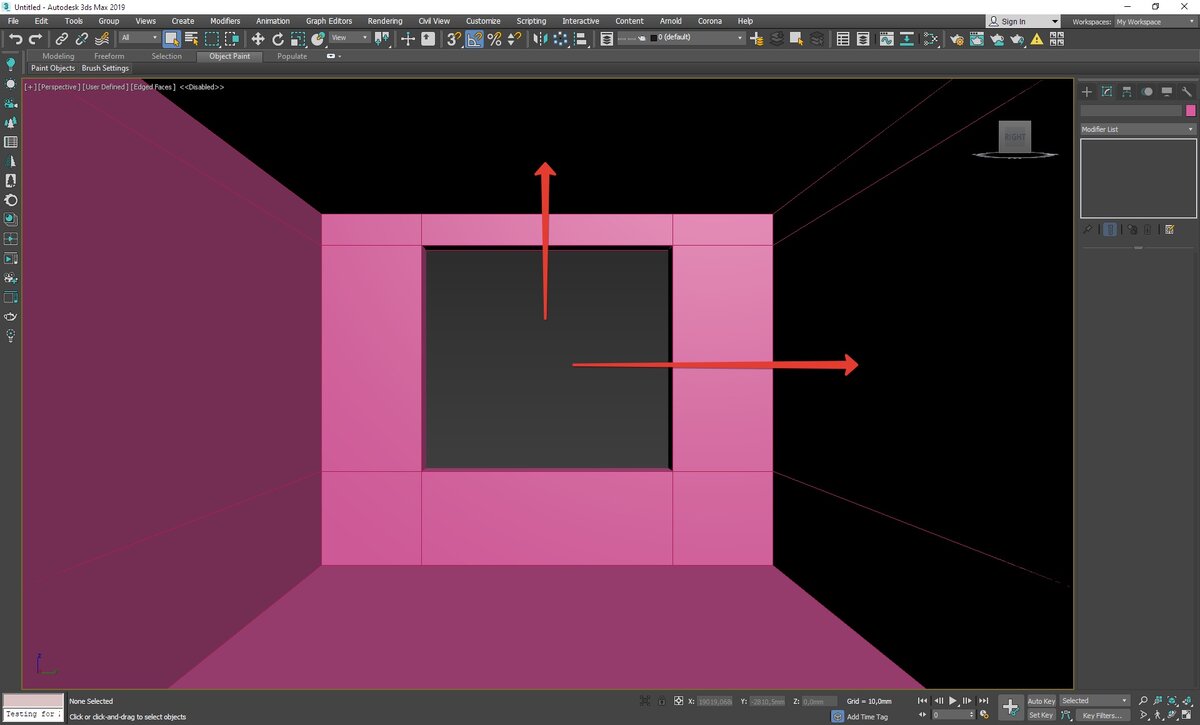Click the Paint Objects panel button
The width and height of the screenshot is (1200, 725).
(53, 68)
